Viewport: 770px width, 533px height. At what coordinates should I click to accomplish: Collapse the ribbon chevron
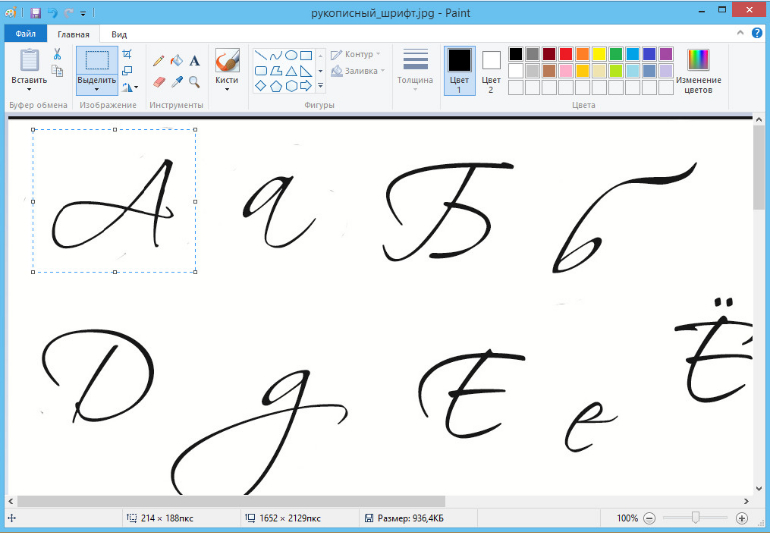[740, 33]
